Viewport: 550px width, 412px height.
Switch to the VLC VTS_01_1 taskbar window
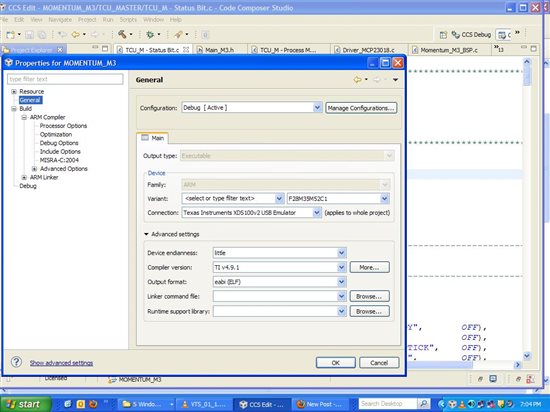coord(203,404)
